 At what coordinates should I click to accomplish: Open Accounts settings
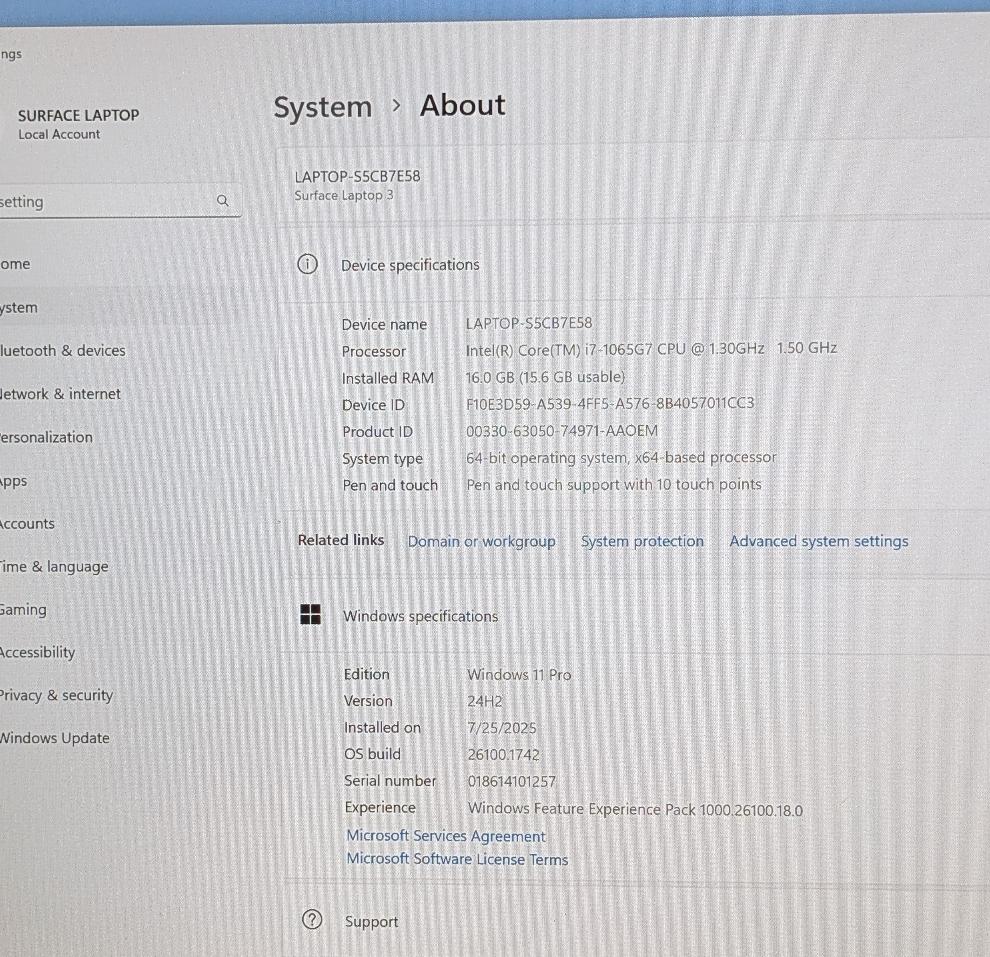click(27, 523)
